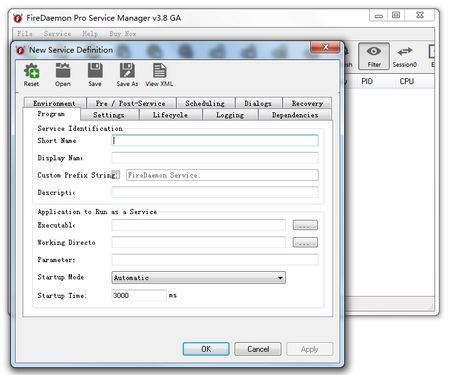The height and width of the screenshot is (375, 450).
Task: Click the CPU column header
Action: [407, 81]
